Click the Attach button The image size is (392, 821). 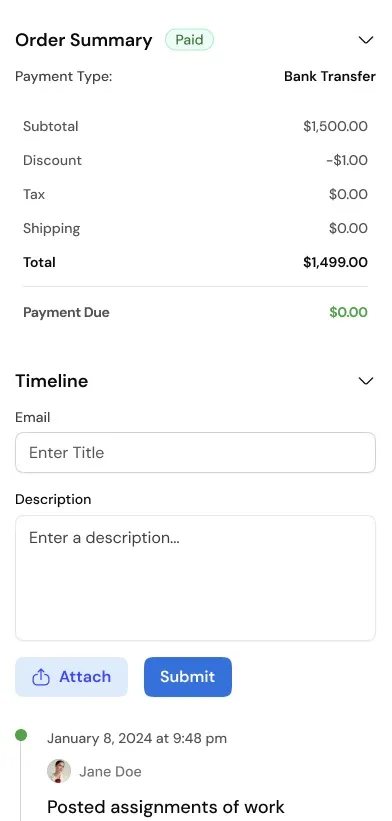click(71, 677)
